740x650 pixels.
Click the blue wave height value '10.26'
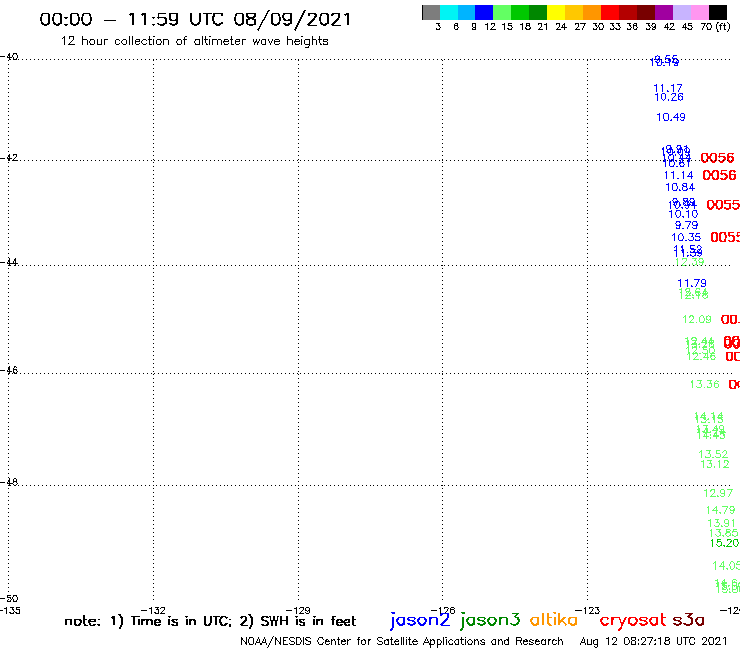point(669,97)
